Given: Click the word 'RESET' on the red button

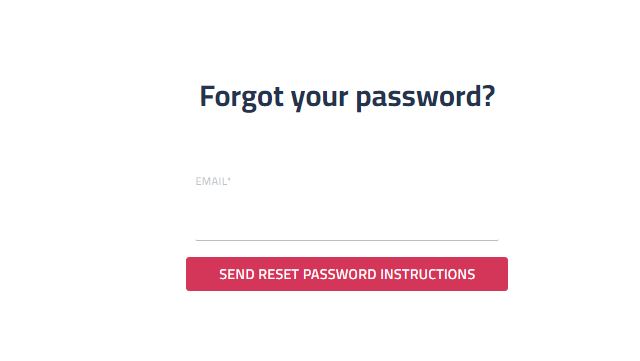Looking at the screenshot, I should tap(278, 274).
